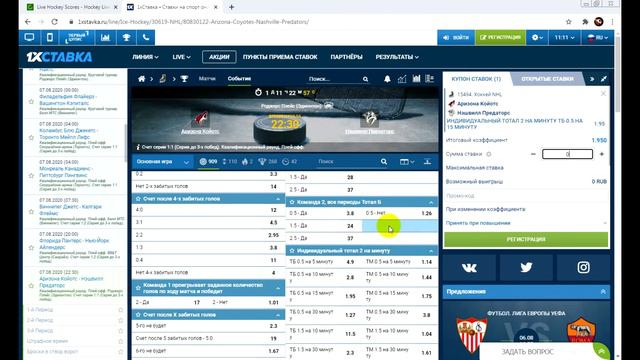This screenshot has height=360, width=640.
Task: Favorite the Виннипег Джетс match star
Action: 31,212
